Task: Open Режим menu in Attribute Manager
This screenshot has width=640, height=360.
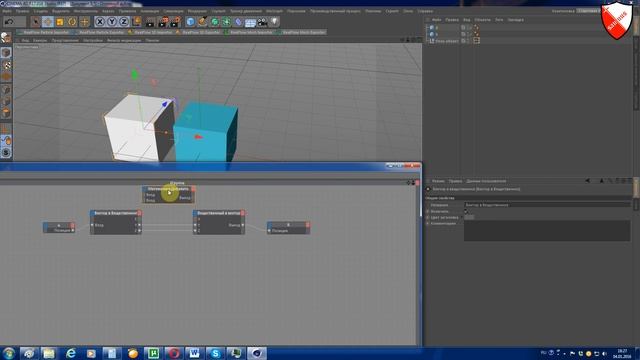Action: (x=438, y=181)
